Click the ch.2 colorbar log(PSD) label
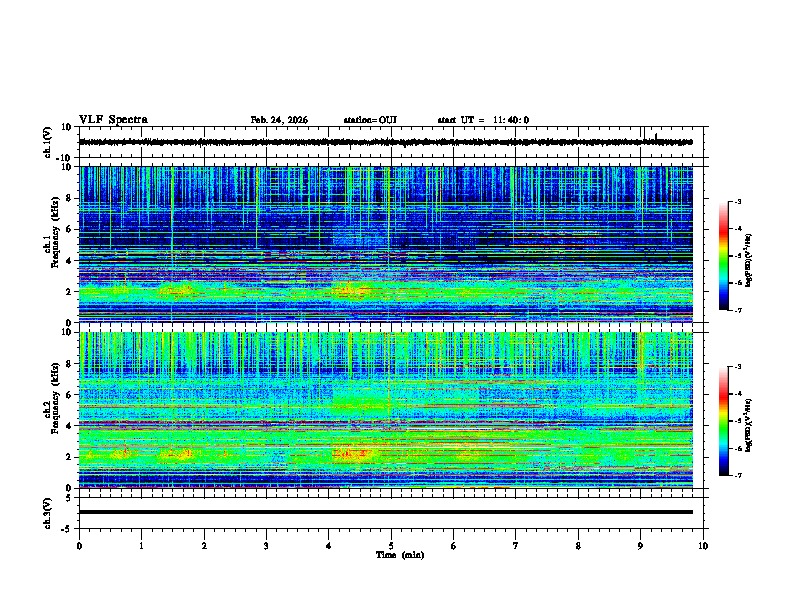Image resolution: width=792 pixels, height=612 pixels. 749,425
